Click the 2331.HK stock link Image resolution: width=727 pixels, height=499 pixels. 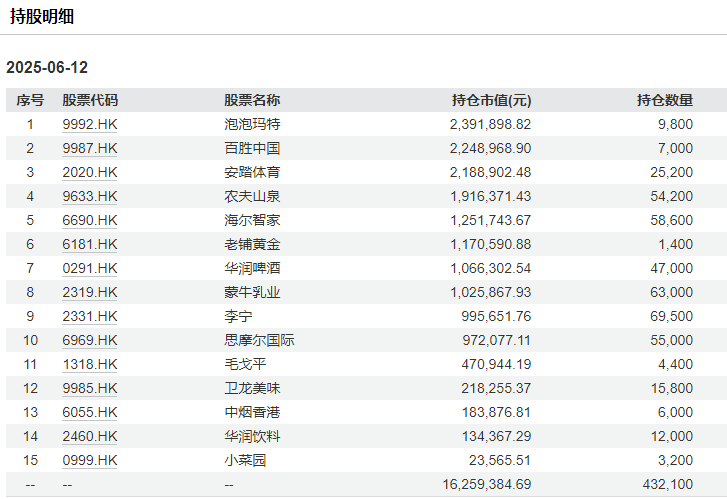pos(89,316)
